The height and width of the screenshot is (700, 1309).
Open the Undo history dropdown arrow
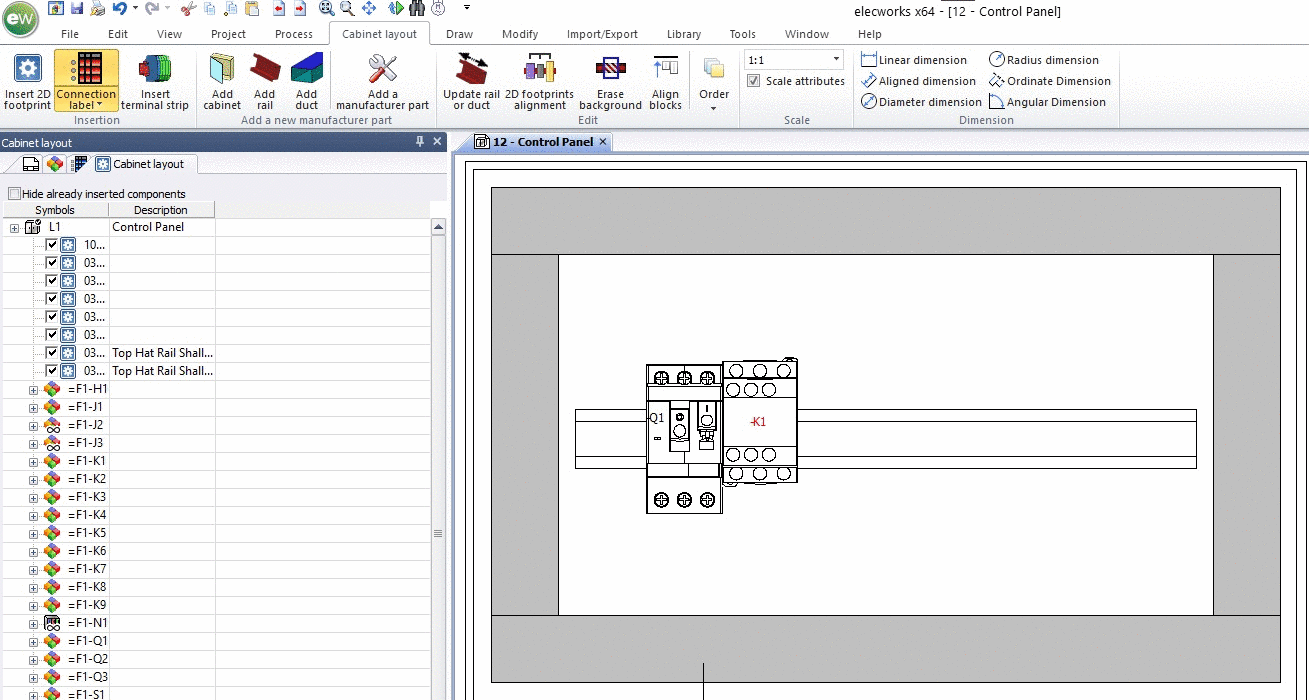133,8
